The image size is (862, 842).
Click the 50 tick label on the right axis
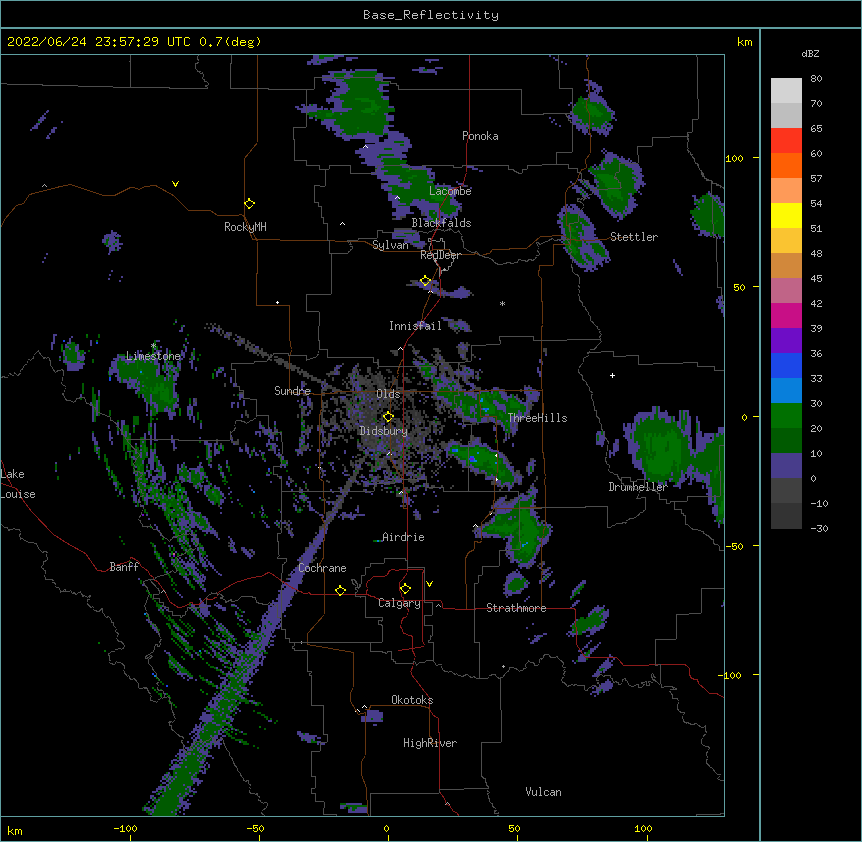[x=739, y=287]
